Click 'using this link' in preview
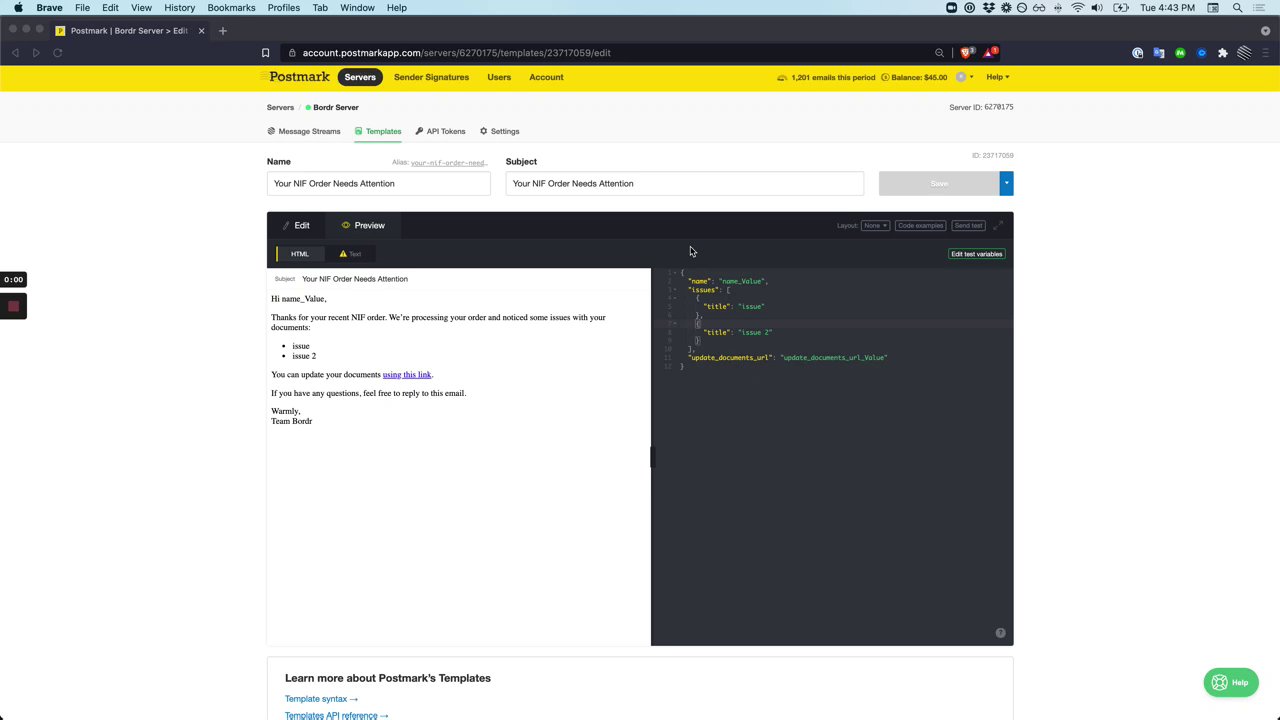Viewport: 1280px width, 720px height. click(407, 375)
